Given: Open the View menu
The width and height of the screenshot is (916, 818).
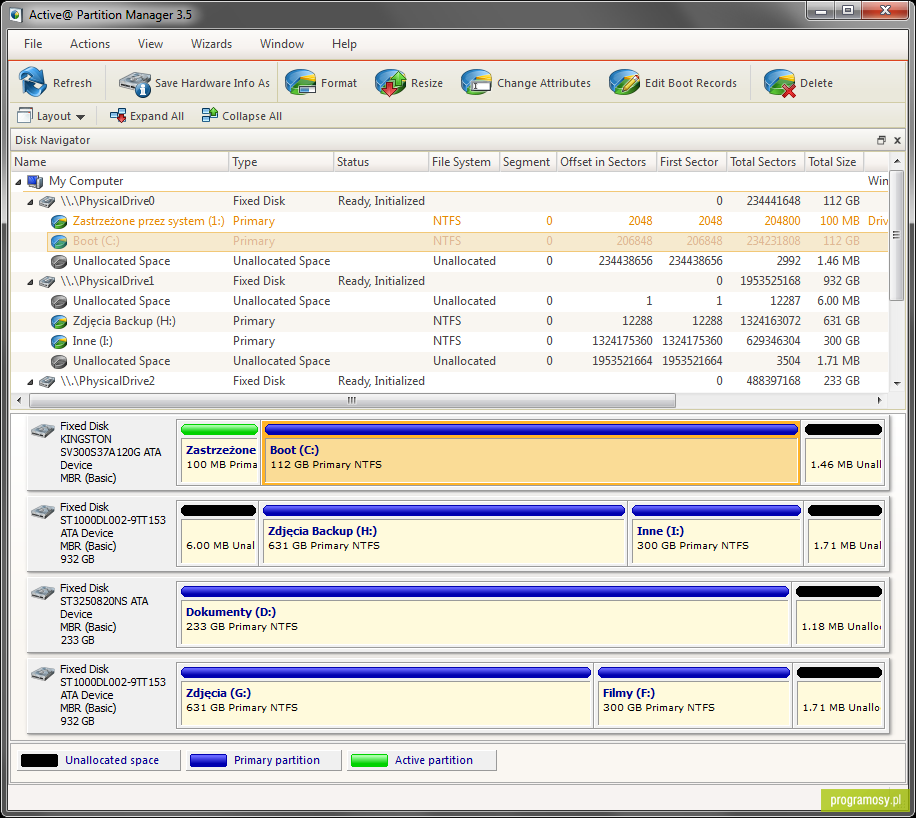Looking at the screenshot, I should click(x=150, y=44).
